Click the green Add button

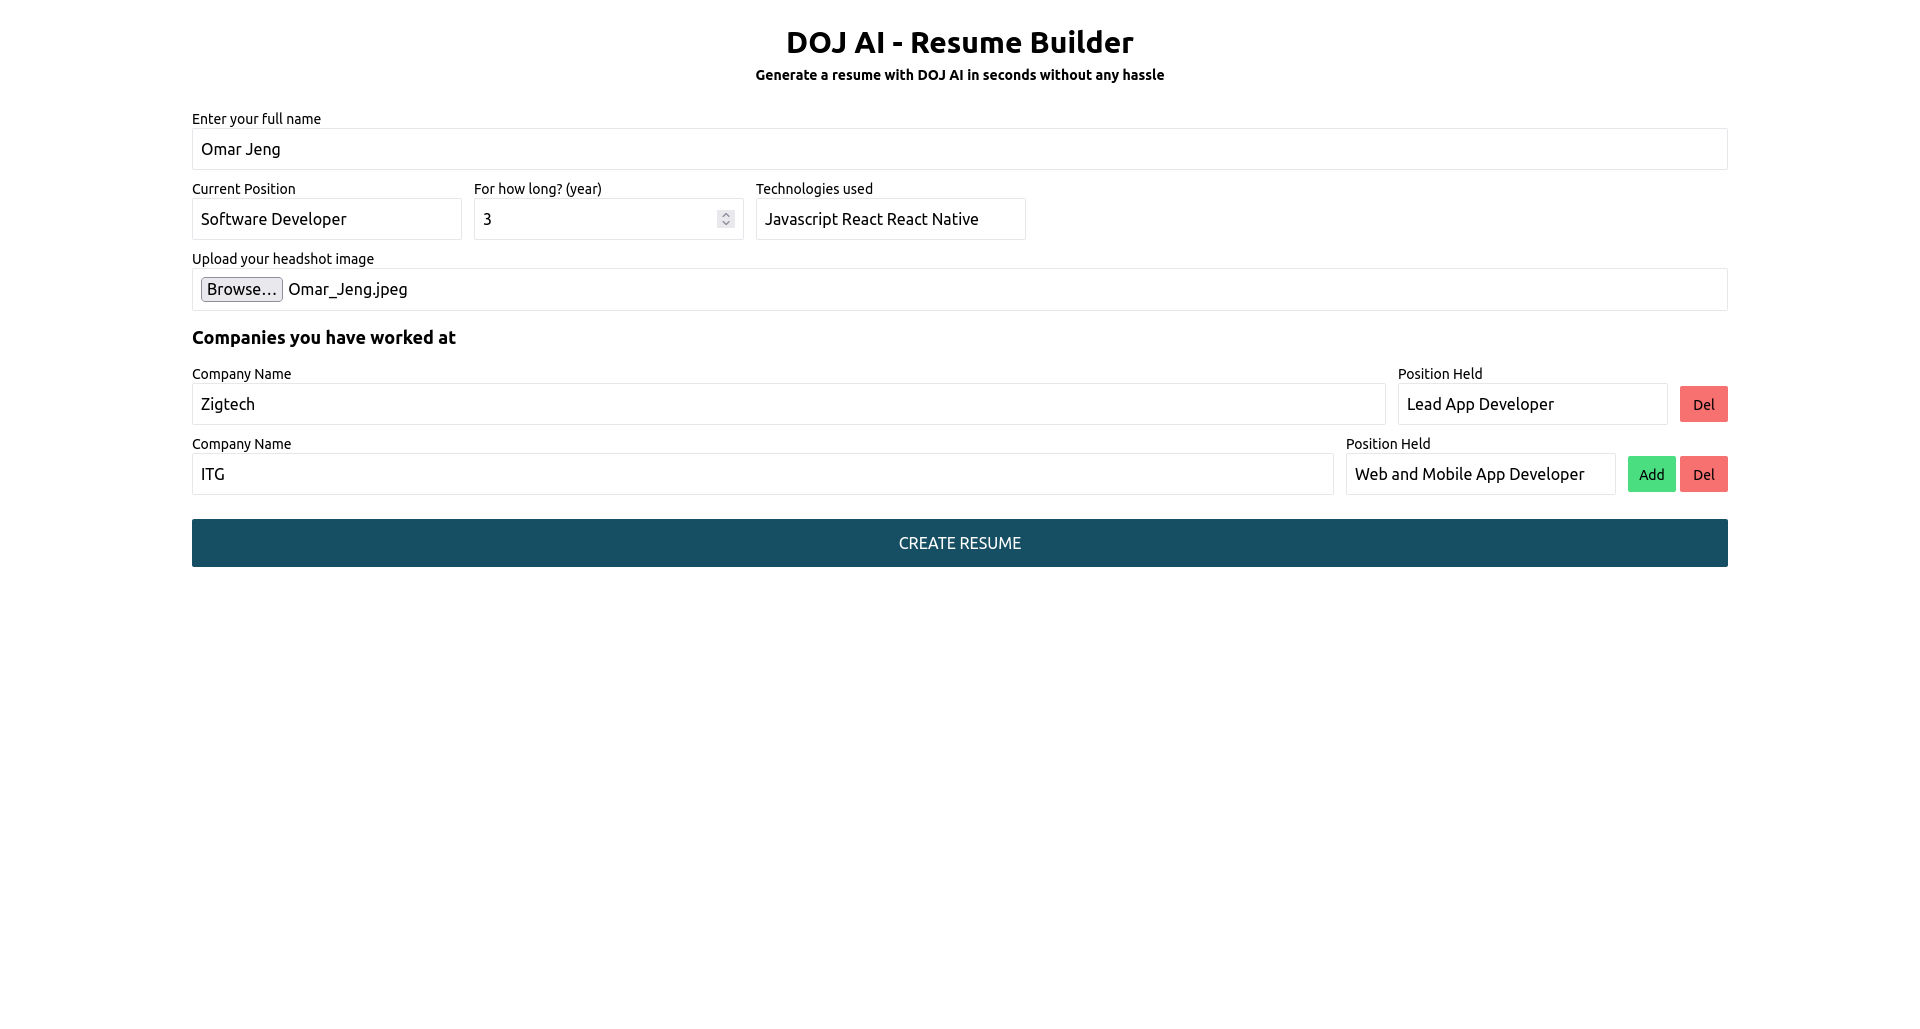point(1651,474)
